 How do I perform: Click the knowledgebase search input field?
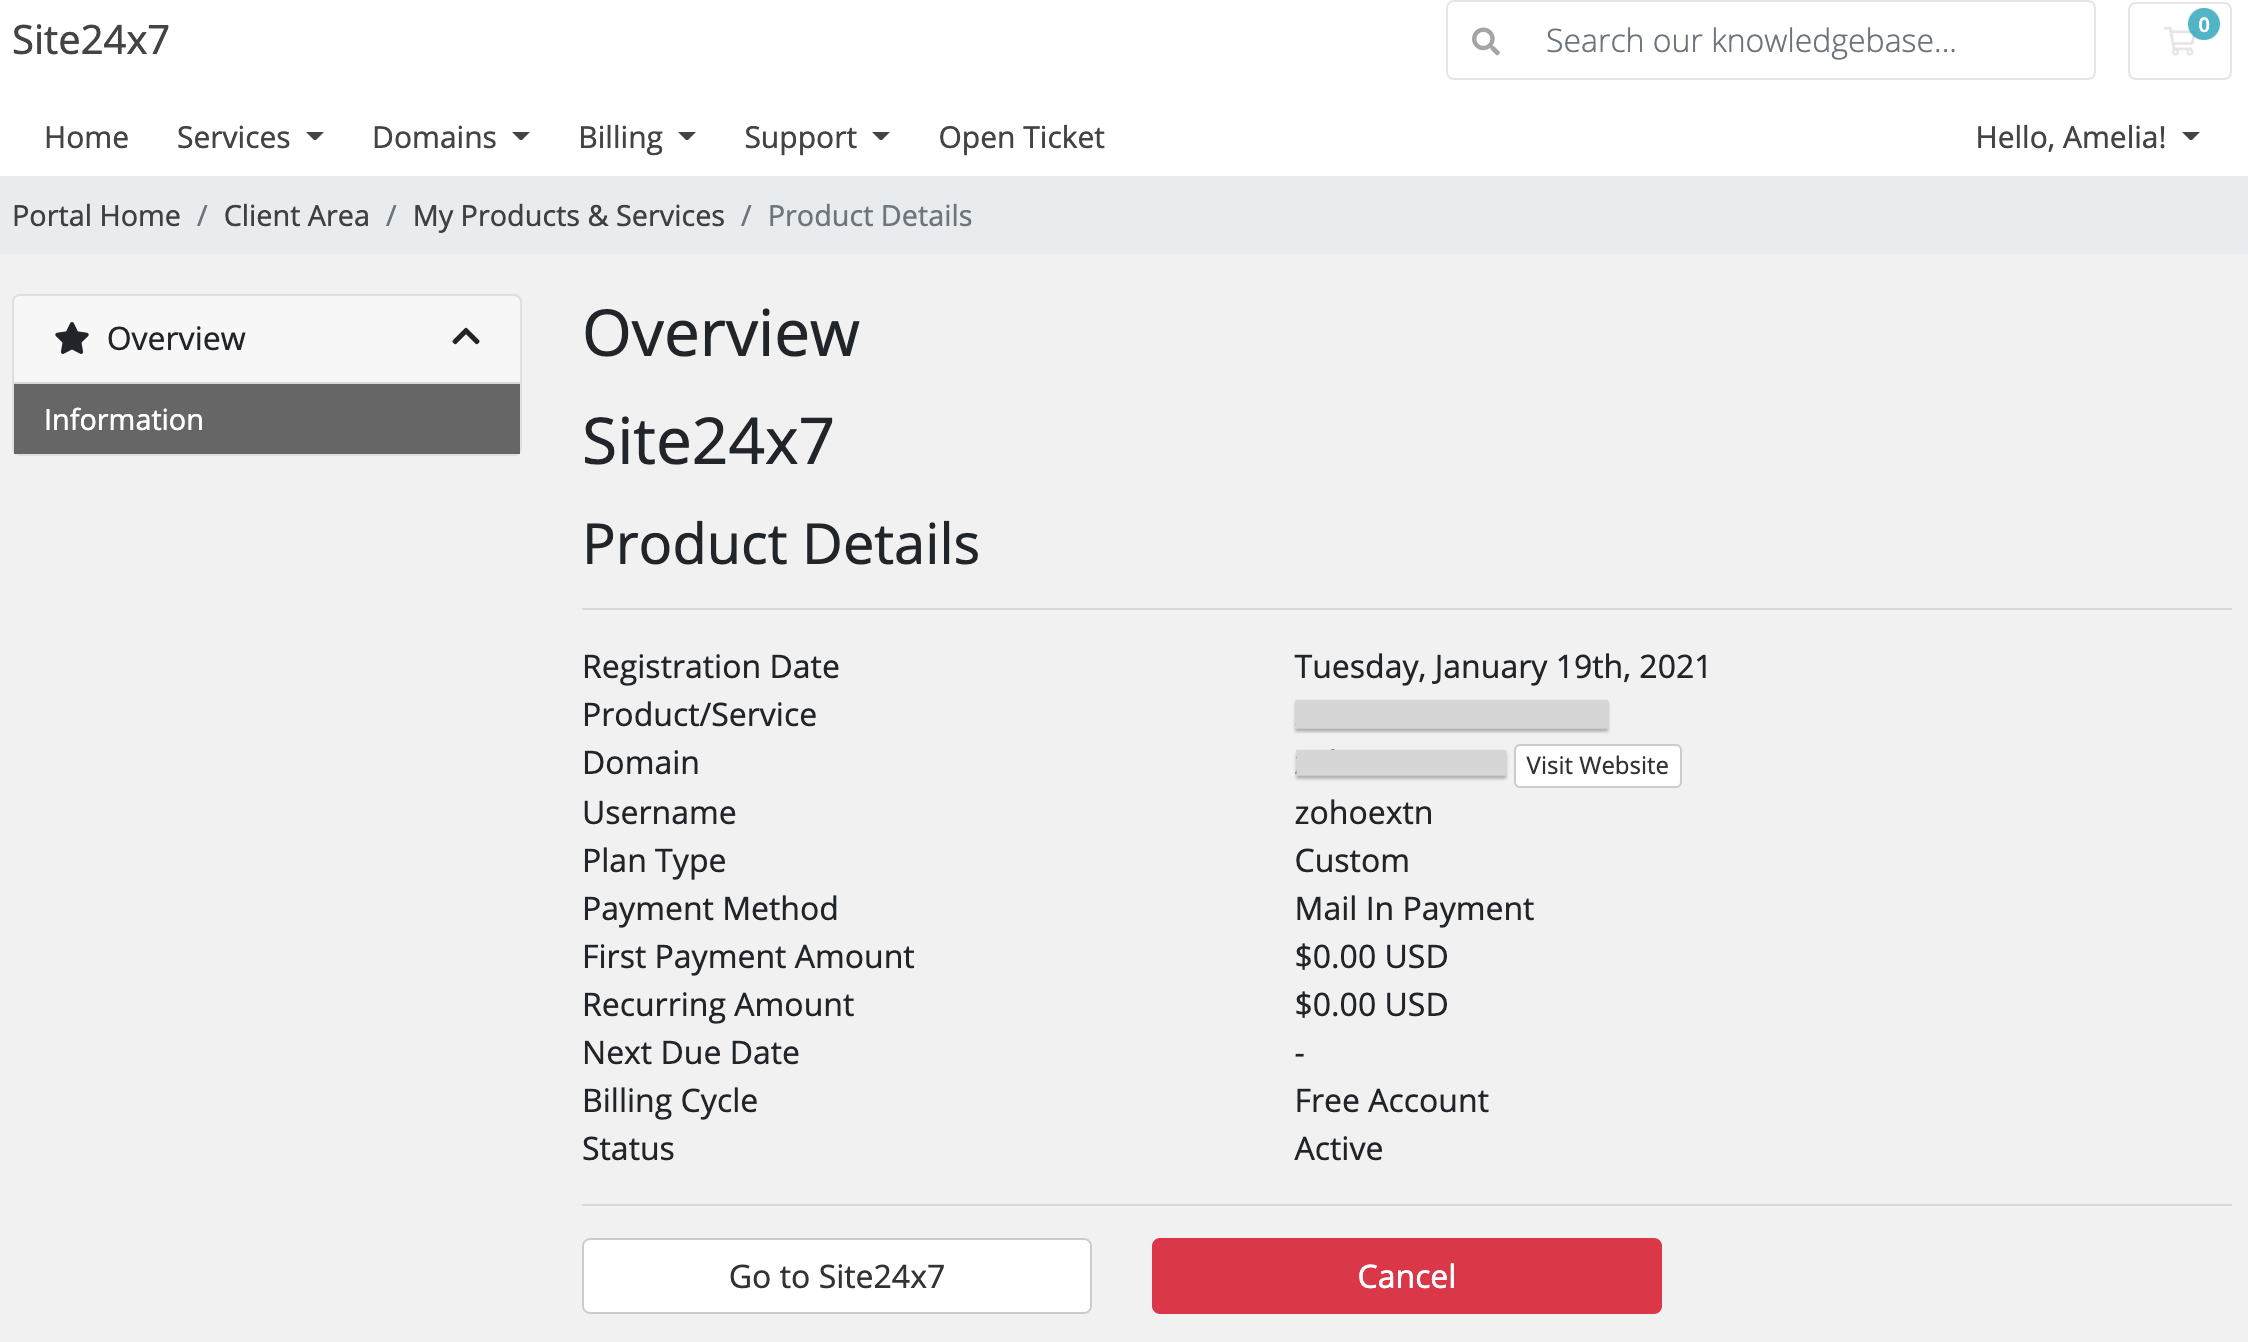(1772, 40)
